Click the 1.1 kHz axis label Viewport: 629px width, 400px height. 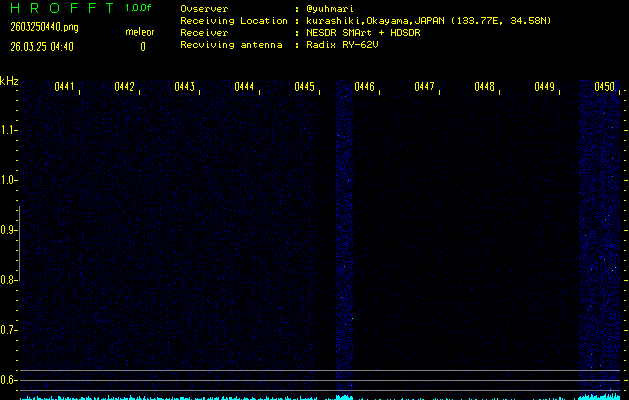coord(7,130)
